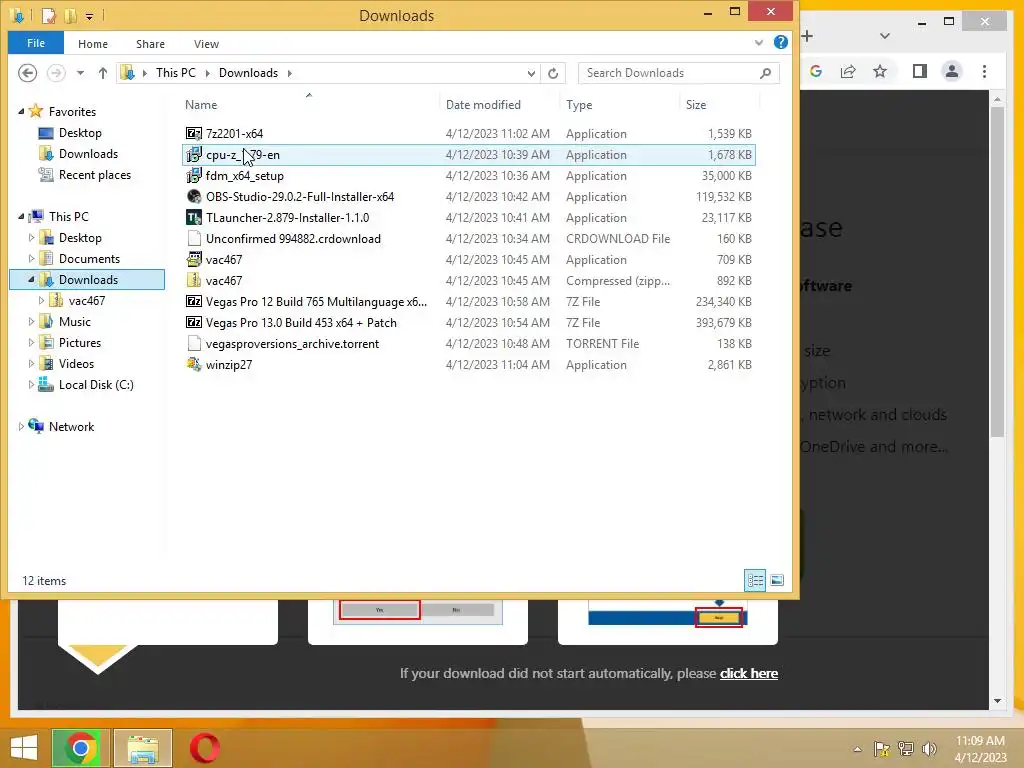This screenshot has width=1024, height=768.
Task: Sort files by Type column header
Action: tap(579, 104)
